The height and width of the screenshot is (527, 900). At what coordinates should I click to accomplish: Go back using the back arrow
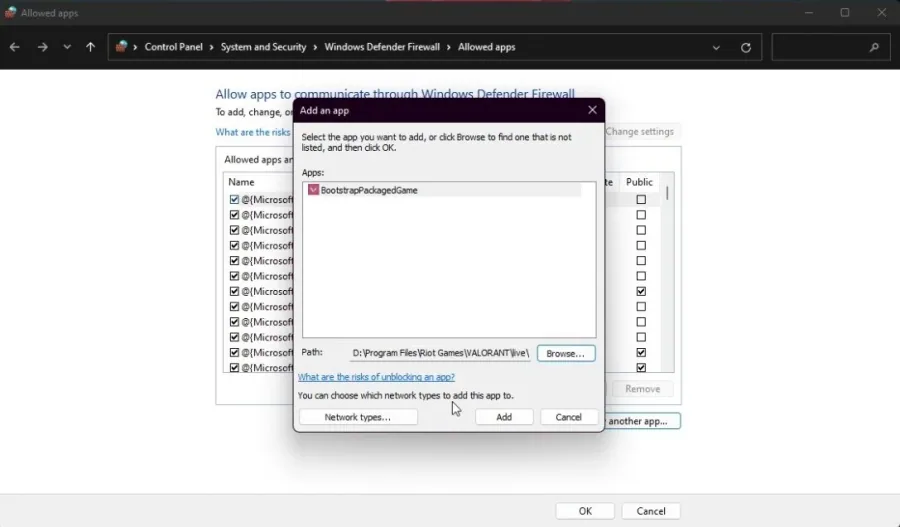pyautogui.click(x=14, y=47)
